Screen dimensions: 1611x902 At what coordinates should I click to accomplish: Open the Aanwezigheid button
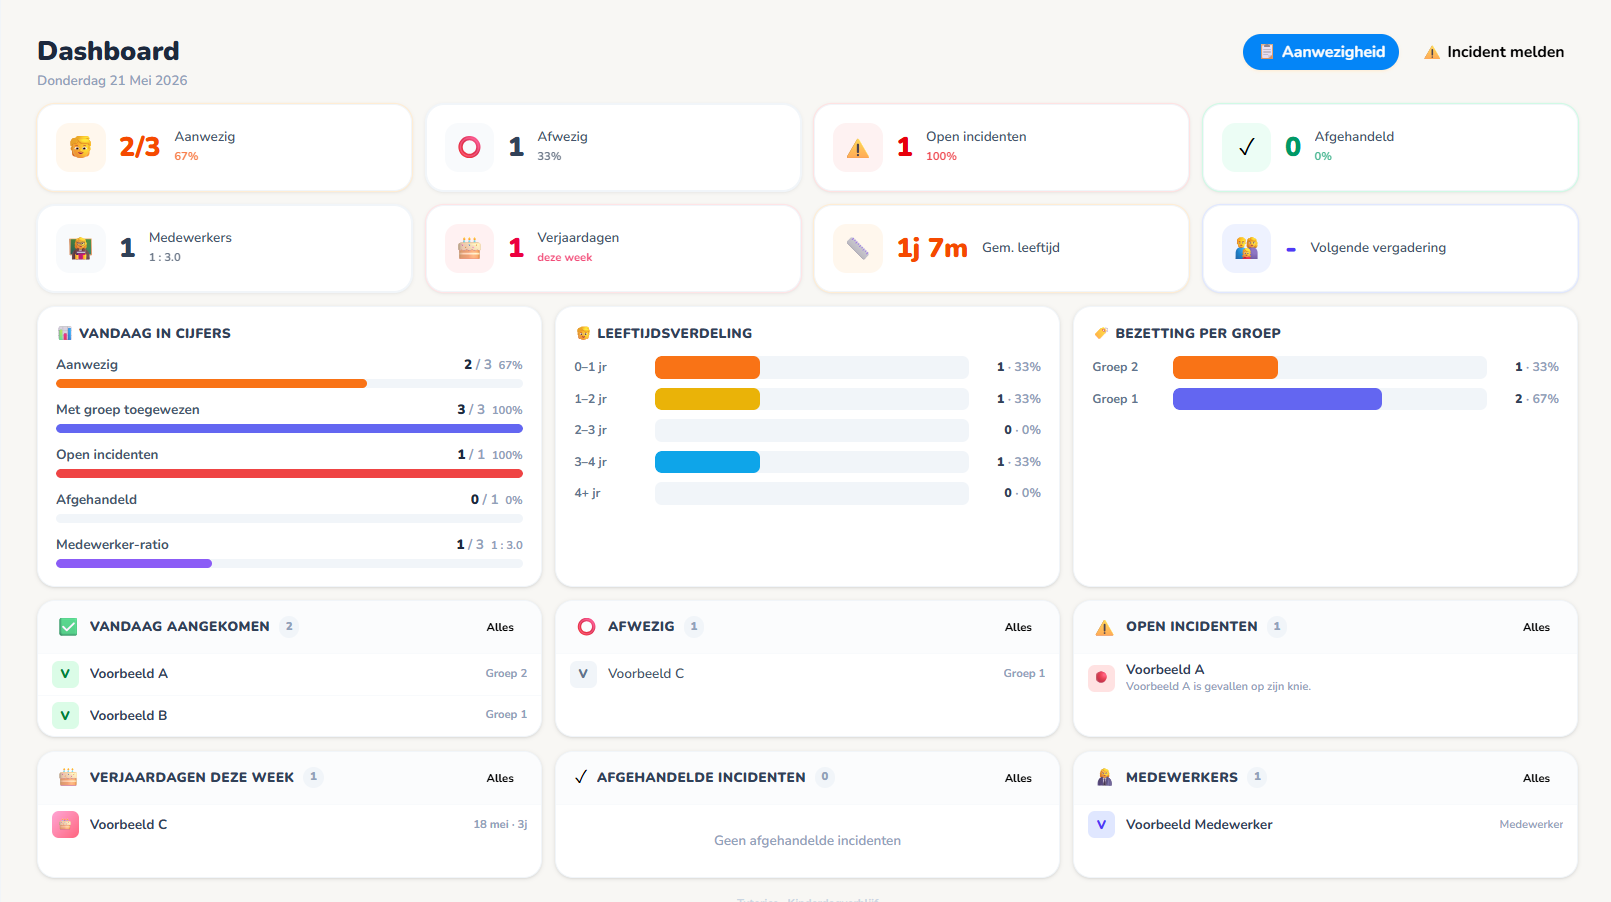click(x=1320, y=52)
